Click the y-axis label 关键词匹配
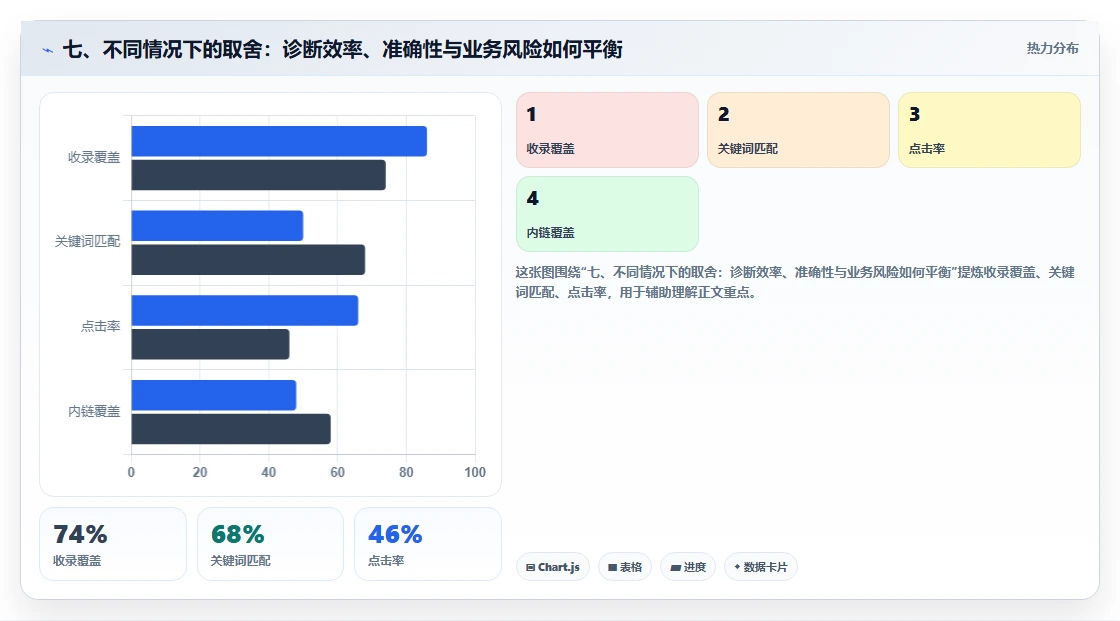Image resolution: width=1120 pixels, height=621 pixels. click(87, 242)
